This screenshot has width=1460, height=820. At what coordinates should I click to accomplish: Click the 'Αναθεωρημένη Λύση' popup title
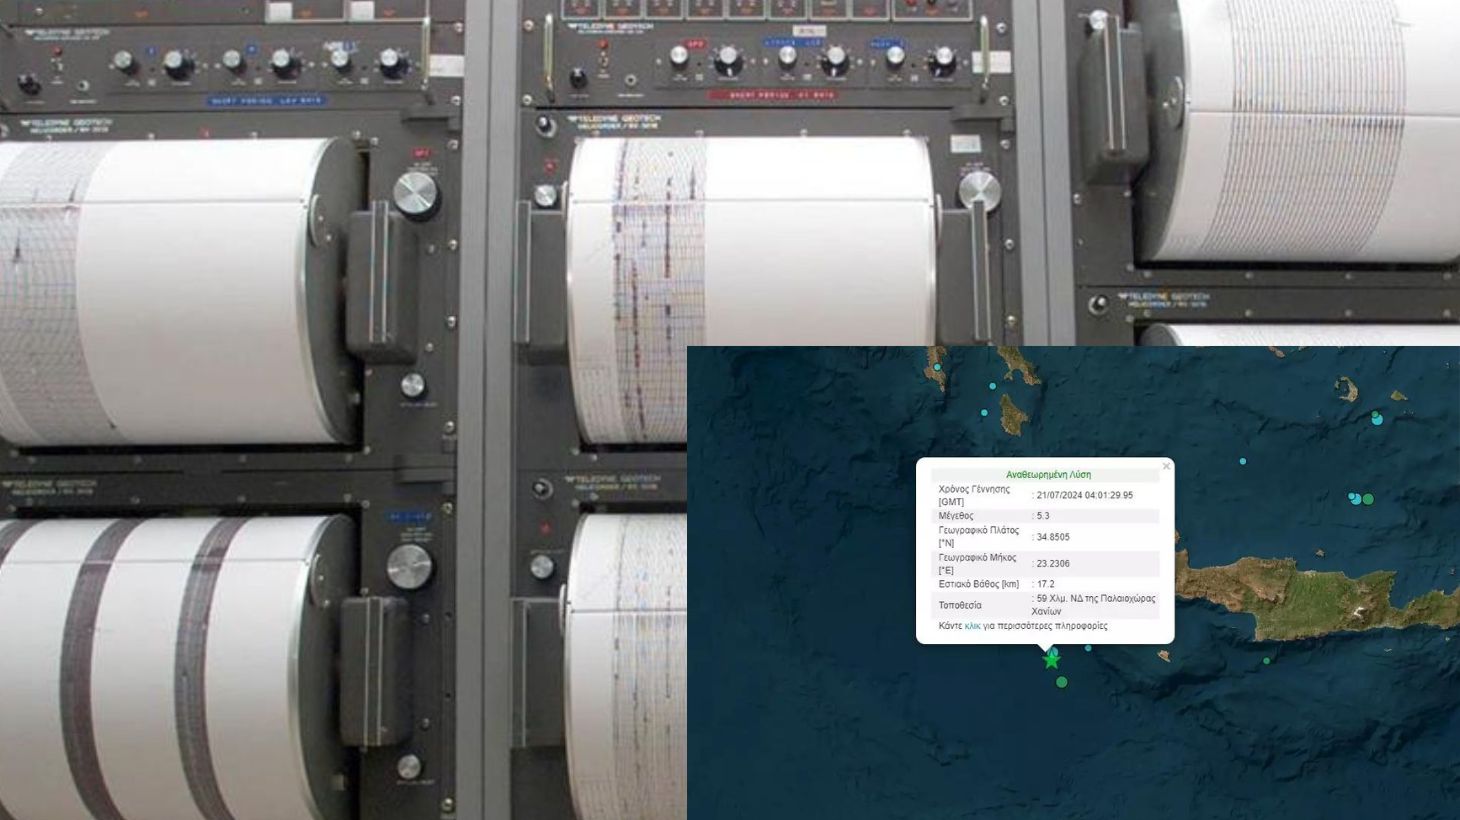point(1048,475)
